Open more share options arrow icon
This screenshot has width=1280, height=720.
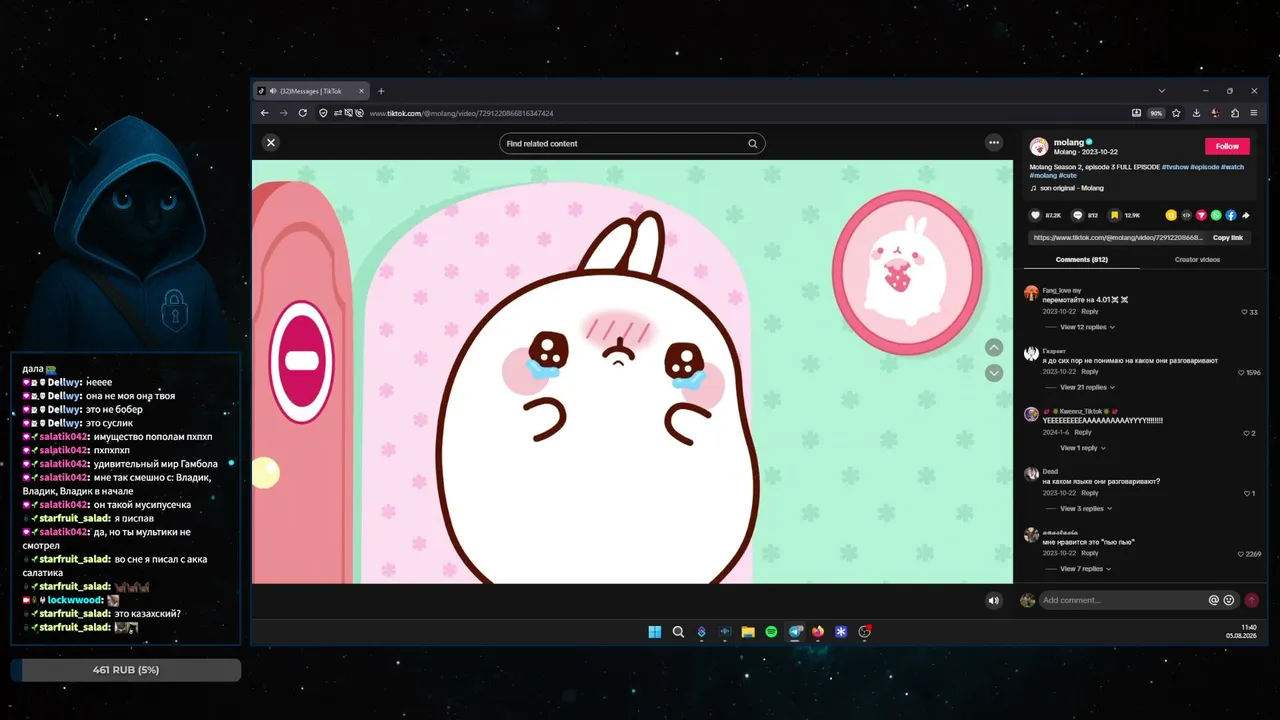coord(1246,215)
